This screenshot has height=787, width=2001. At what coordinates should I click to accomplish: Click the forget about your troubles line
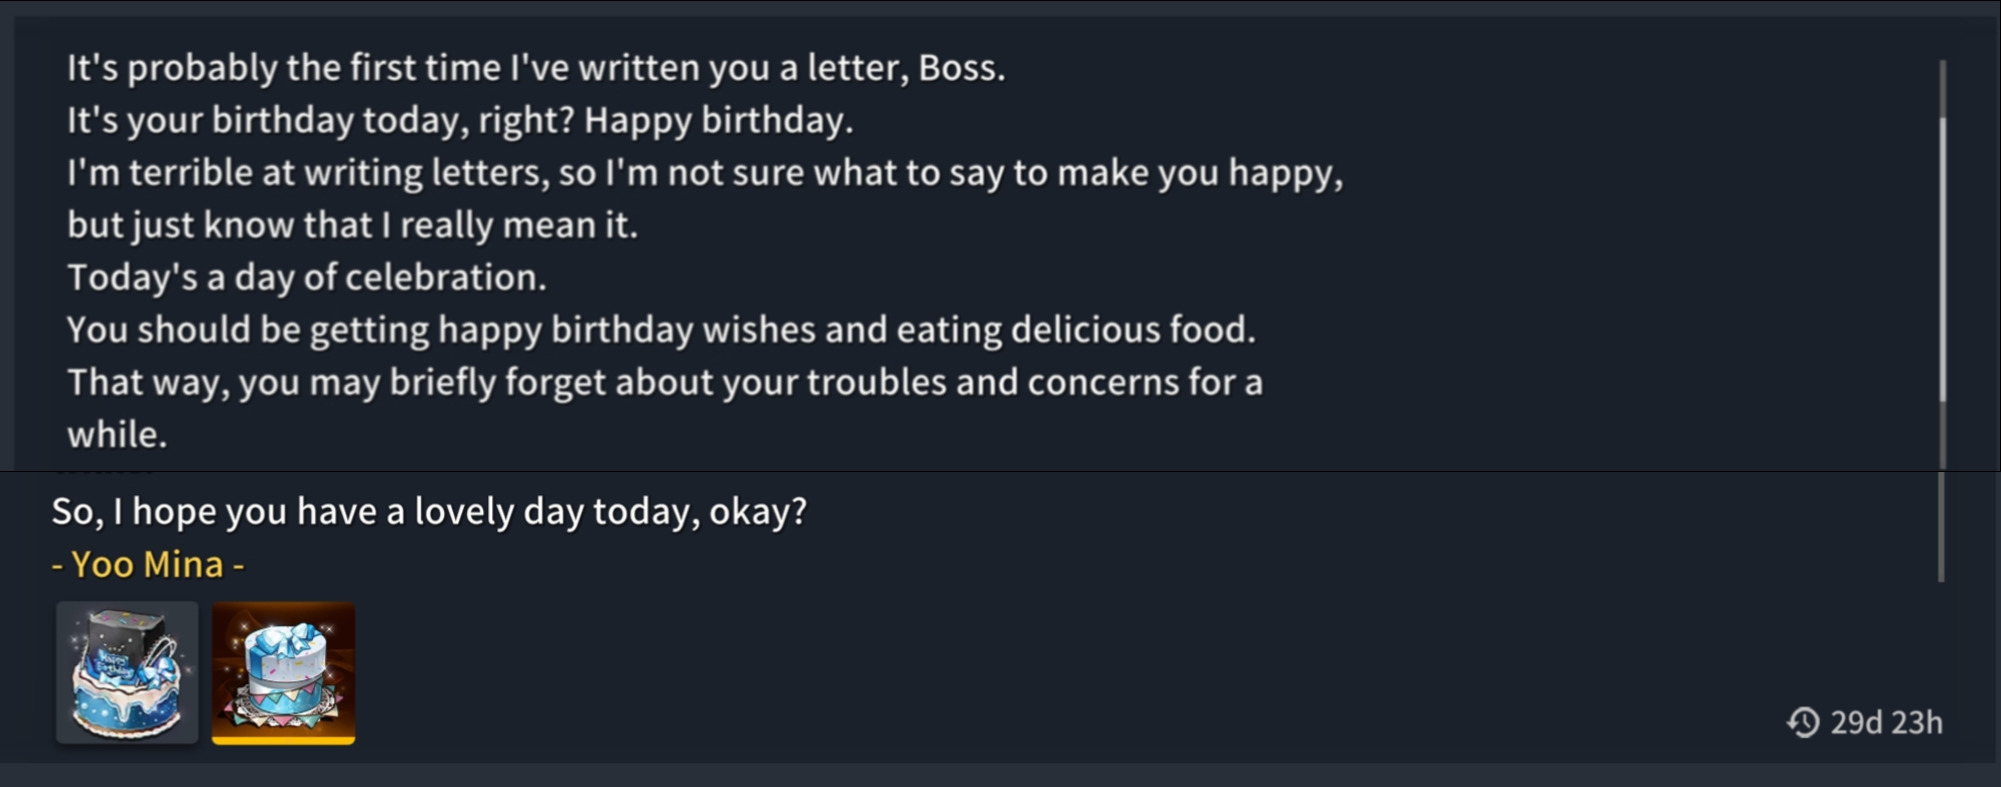(x=665, y=382)
